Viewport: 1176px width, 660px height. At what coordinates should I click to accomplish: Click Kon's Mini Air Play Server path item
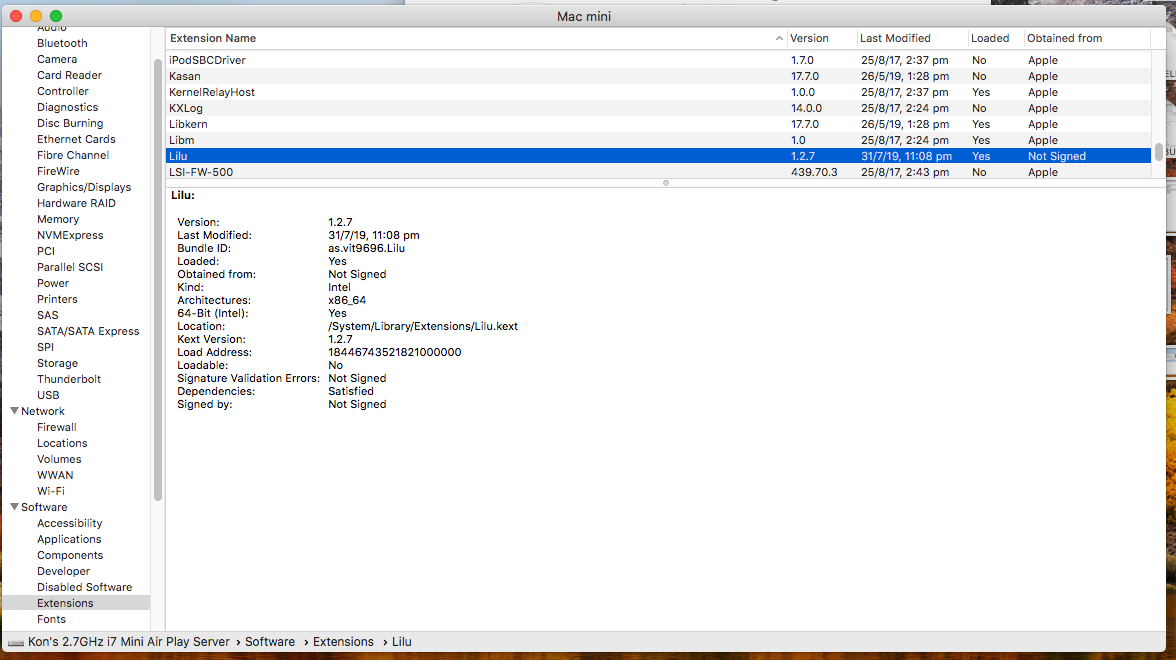pos(128,642)
